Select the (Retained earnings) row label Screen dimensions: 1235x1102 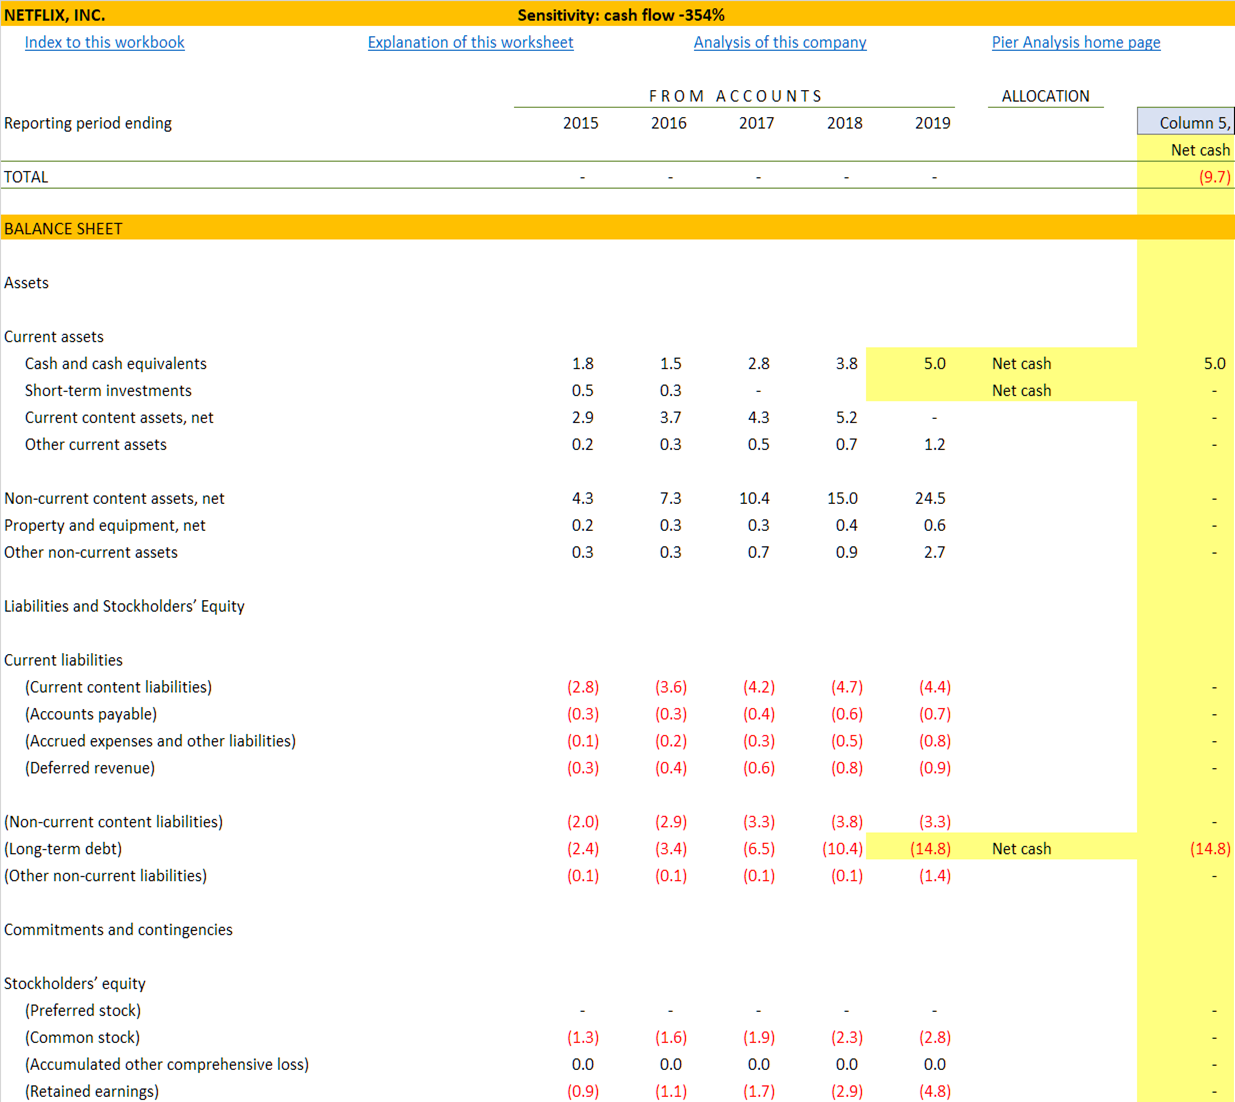point(91,1092)
